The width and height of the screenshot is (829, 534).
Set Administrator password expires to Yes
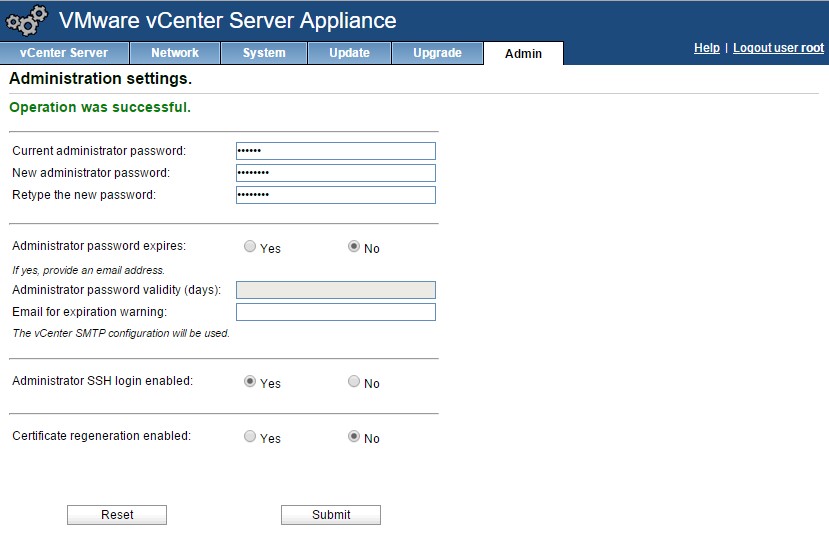click(x=250, y=246)
